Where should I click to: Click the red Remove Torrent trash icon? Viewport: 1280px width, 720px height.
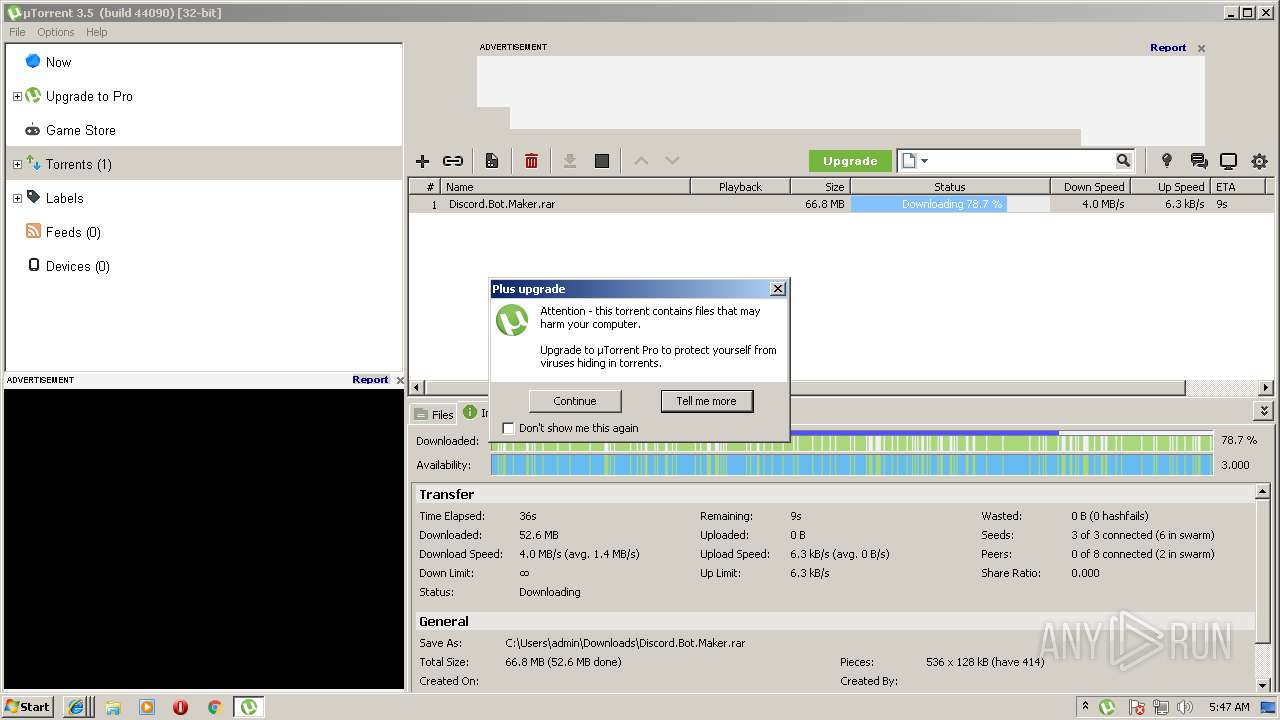[531, 161]
